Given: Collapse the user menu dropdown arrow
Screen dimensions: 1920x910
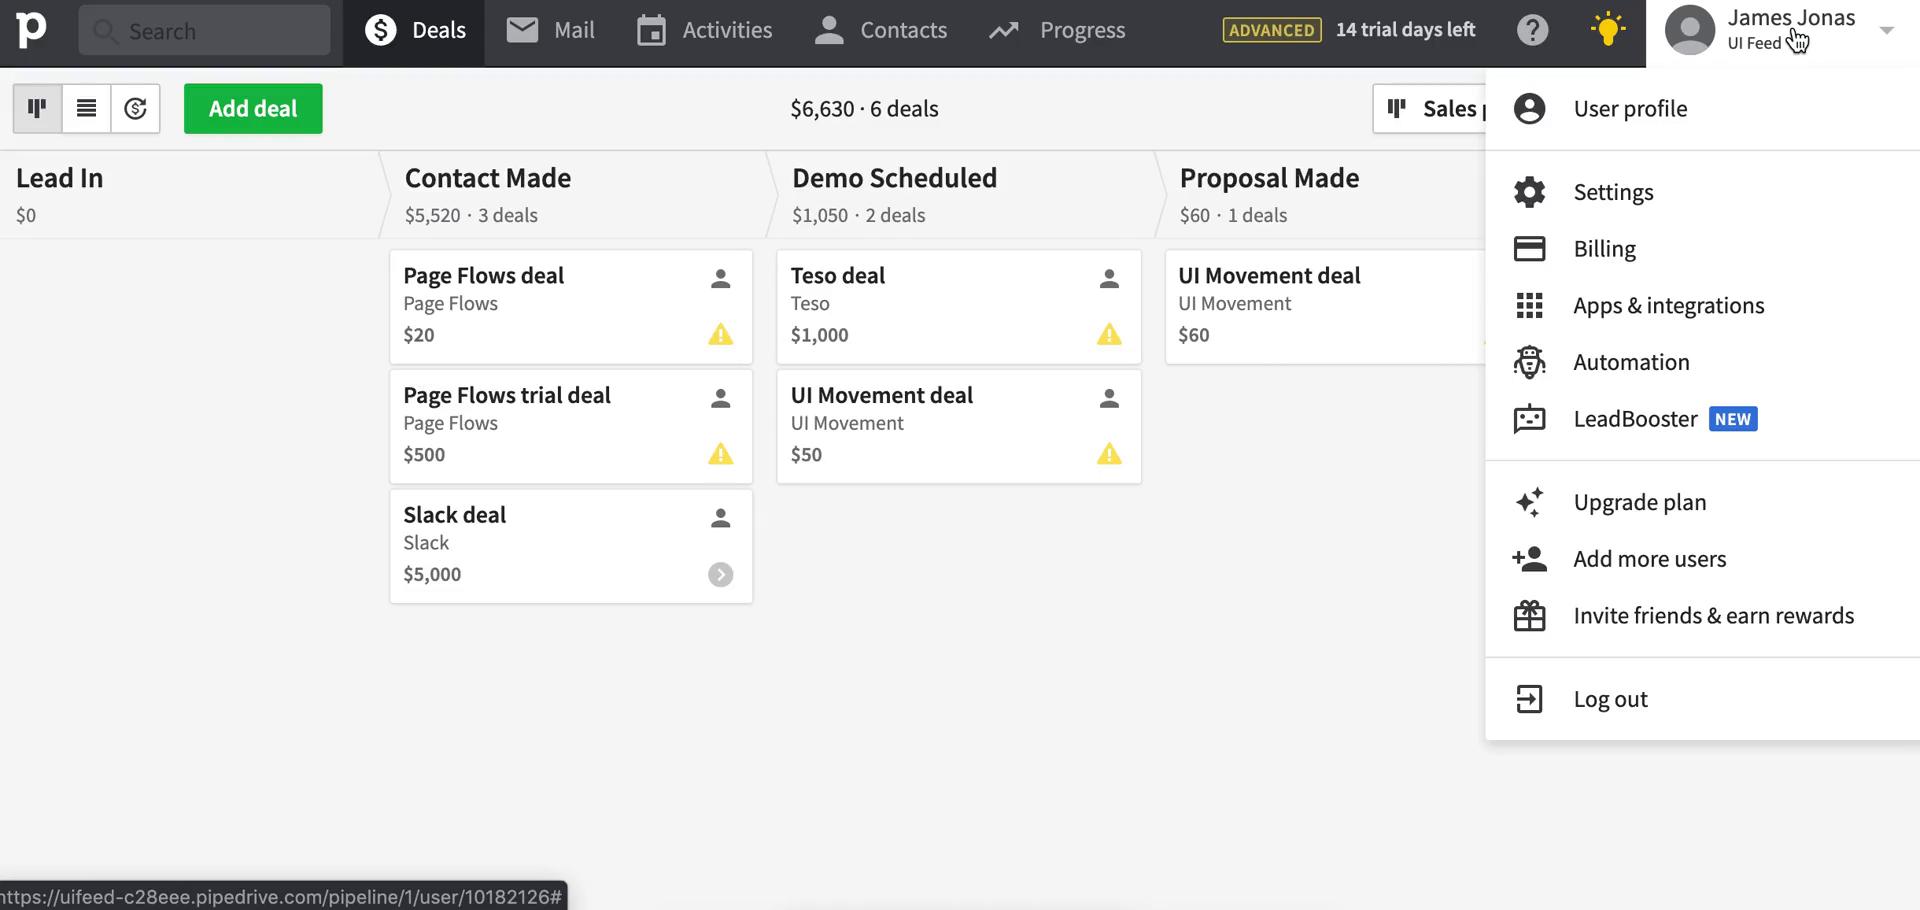Looking at the screenshot, I should (1887, 31).
